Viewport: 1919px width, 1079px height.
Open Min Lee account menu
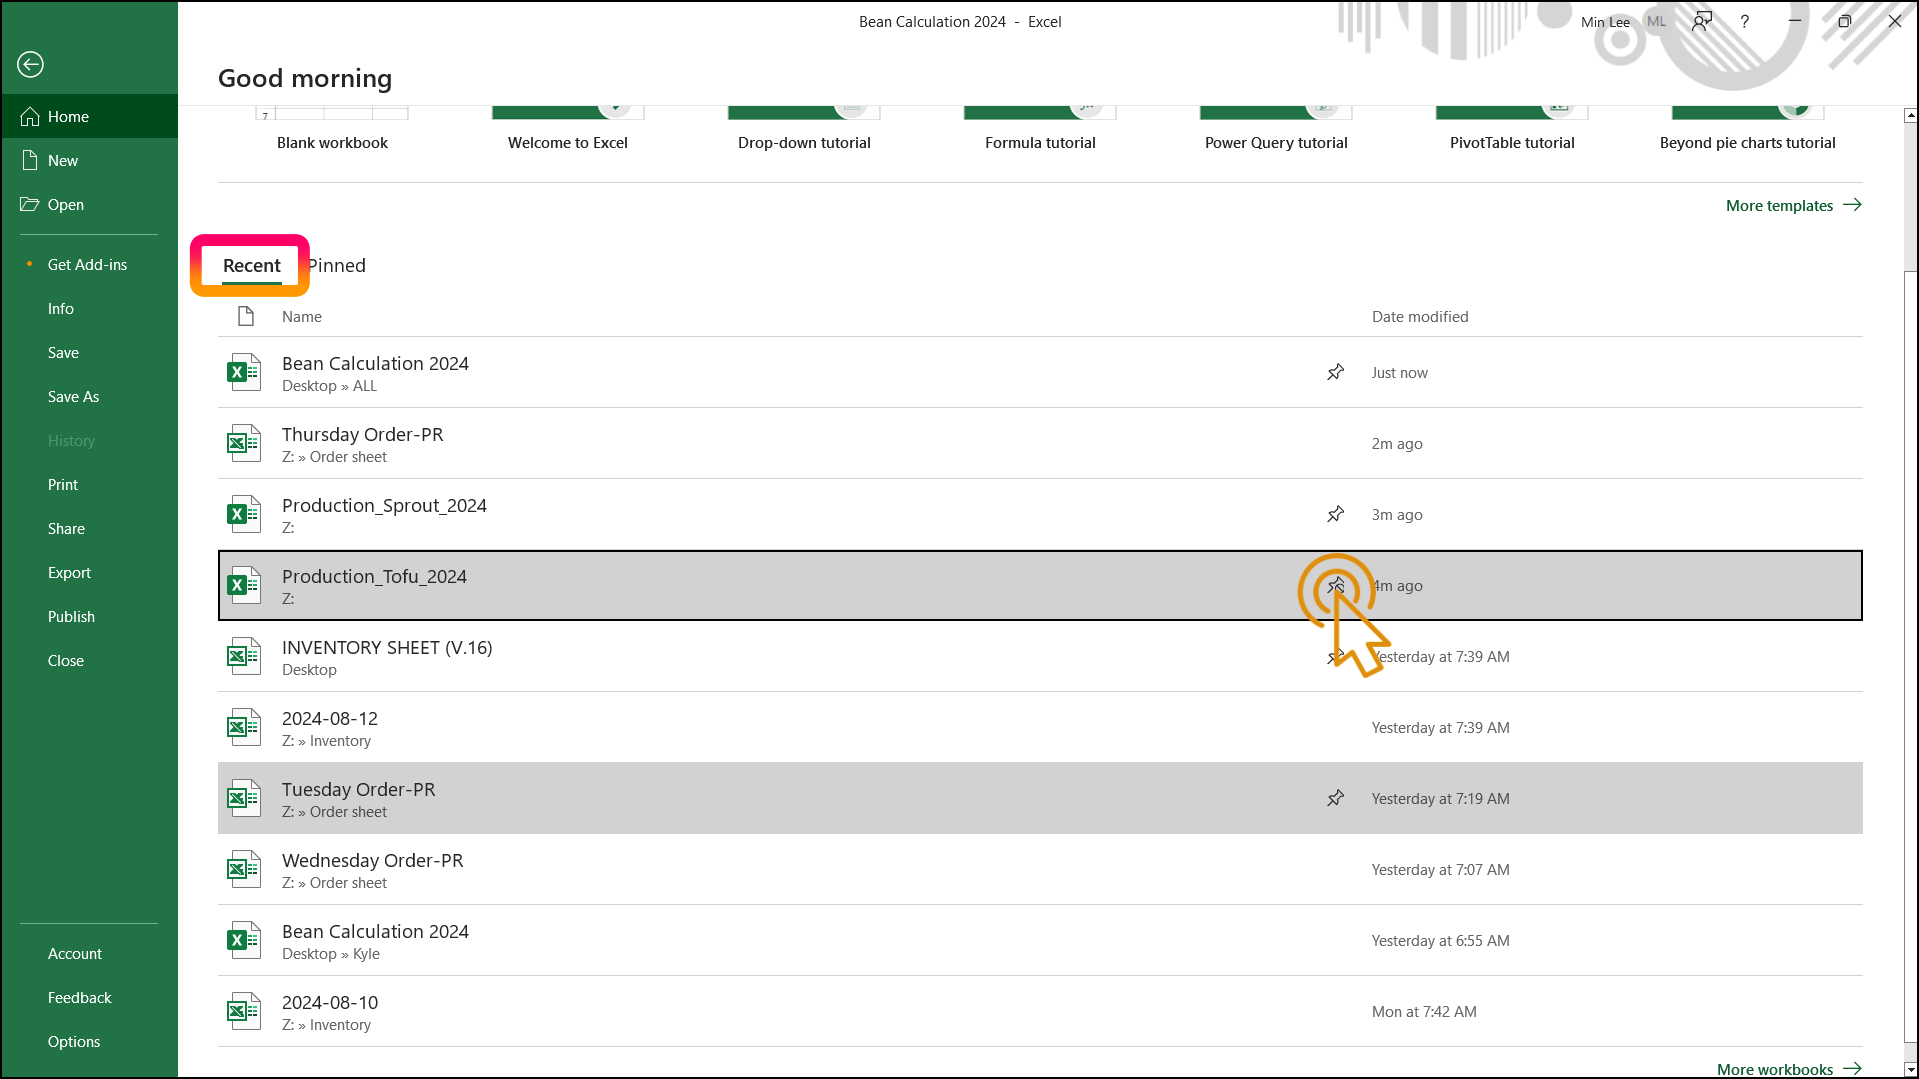(x=1604, y=22)
